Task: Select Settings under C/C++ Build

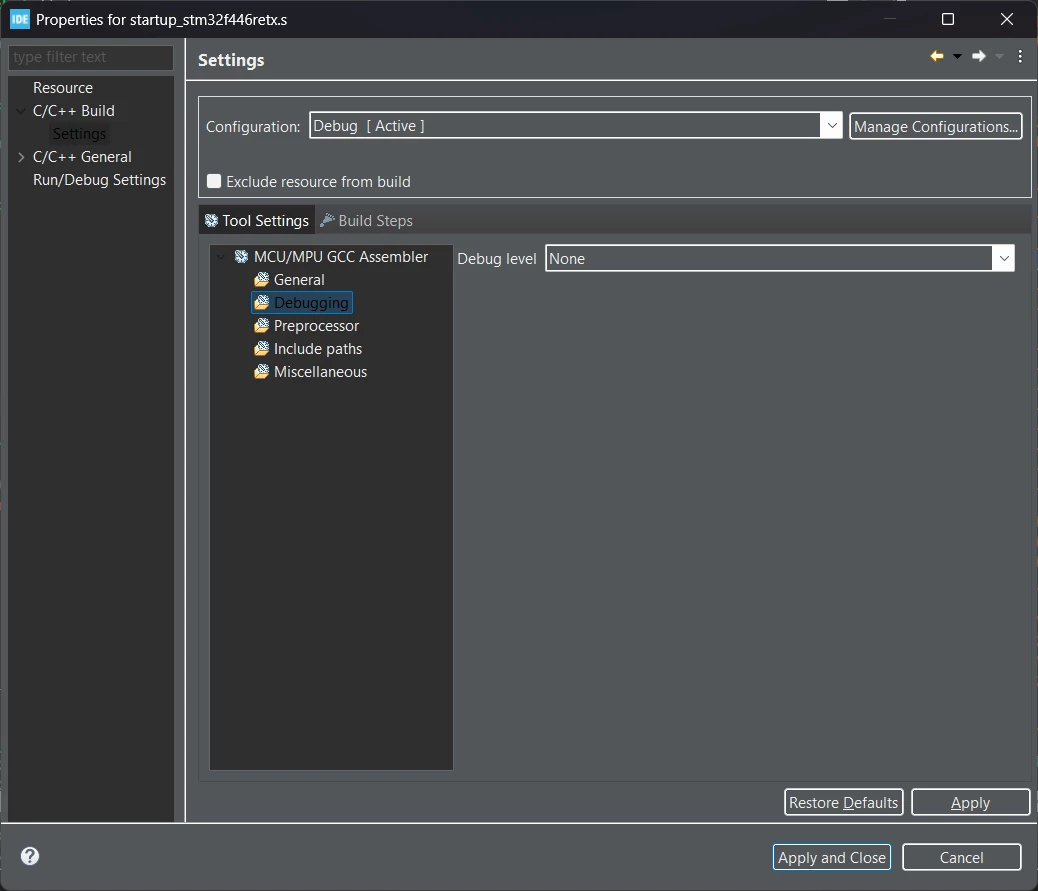Action: 79,134
